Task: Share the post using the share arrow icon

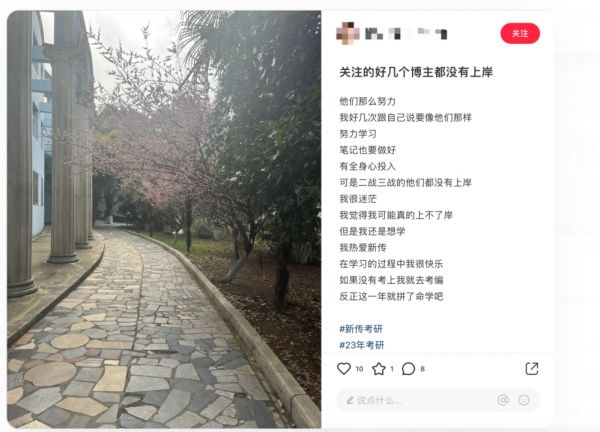Action: click(x=532, y=368)
